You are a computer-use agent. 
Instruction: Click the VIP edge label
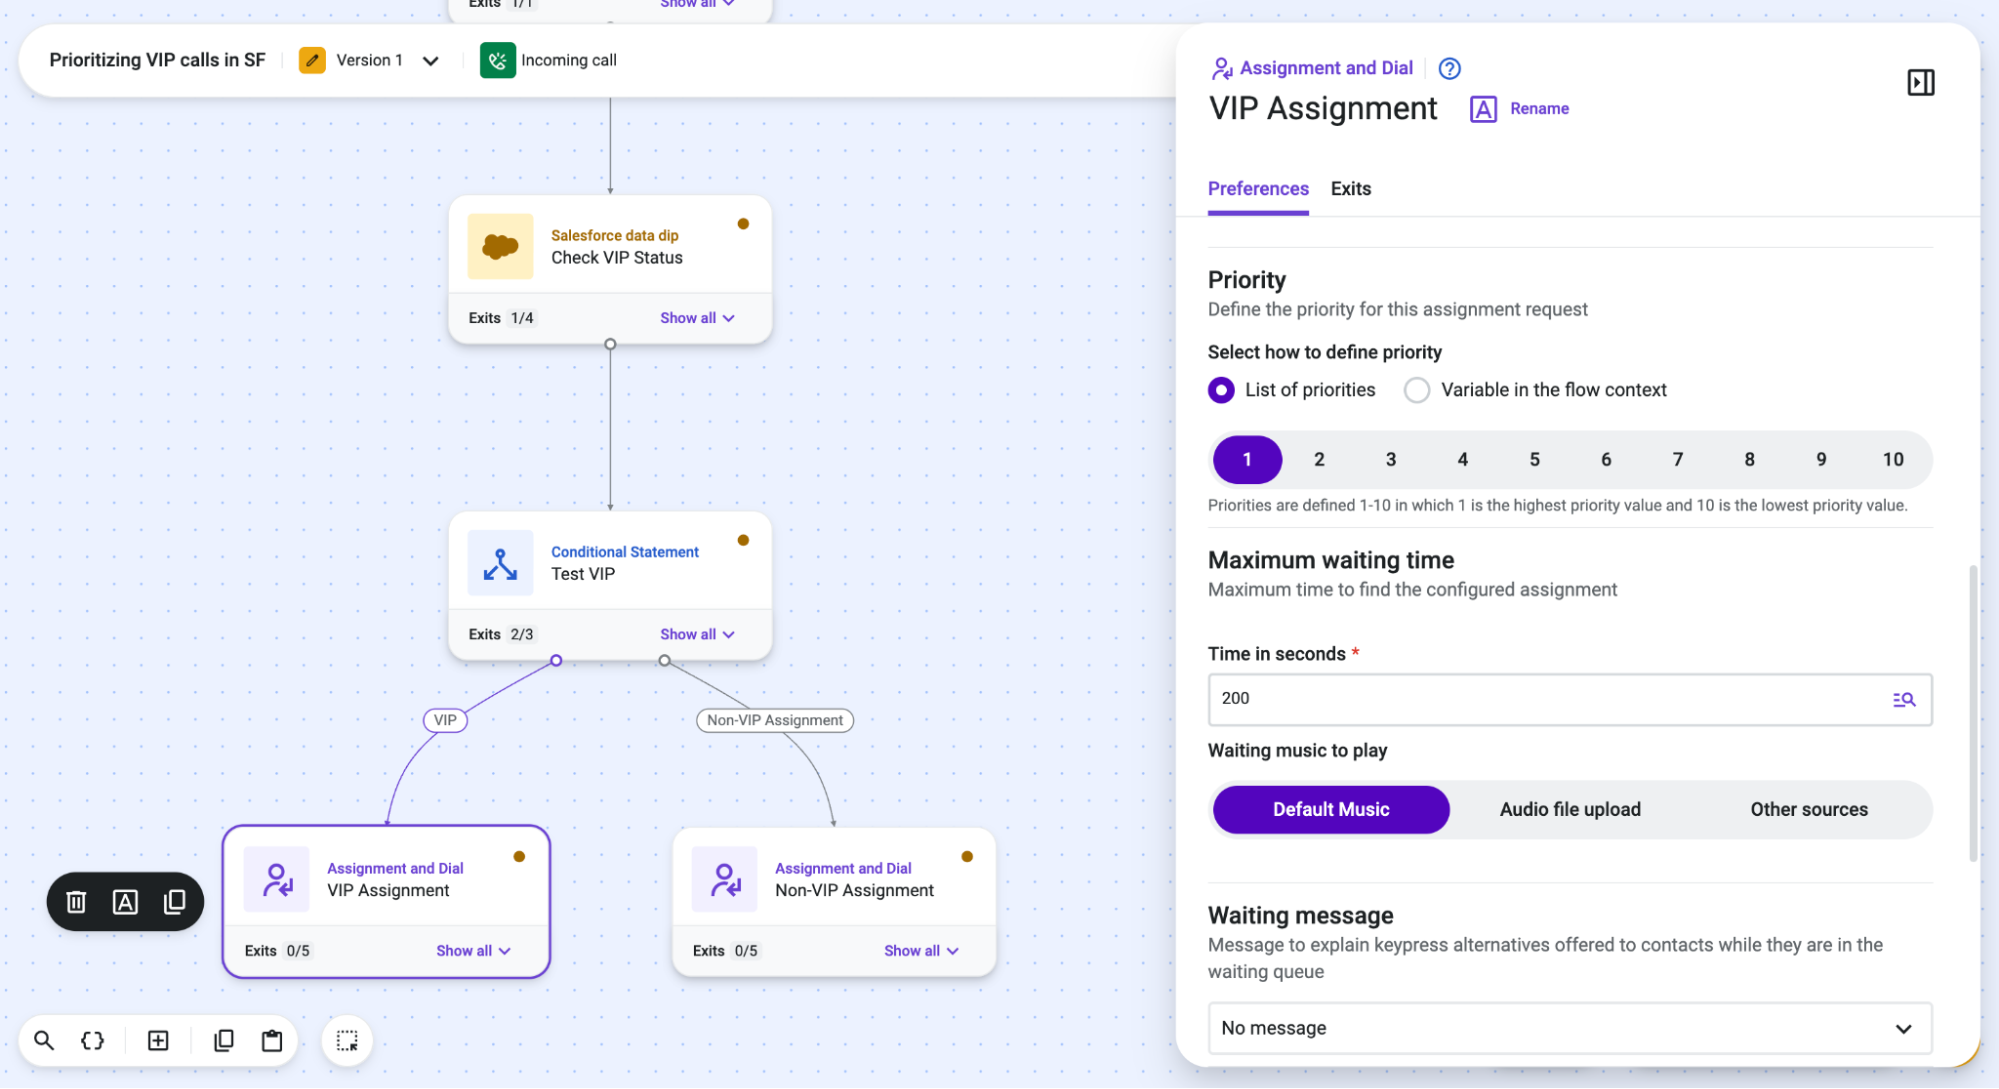445,720
